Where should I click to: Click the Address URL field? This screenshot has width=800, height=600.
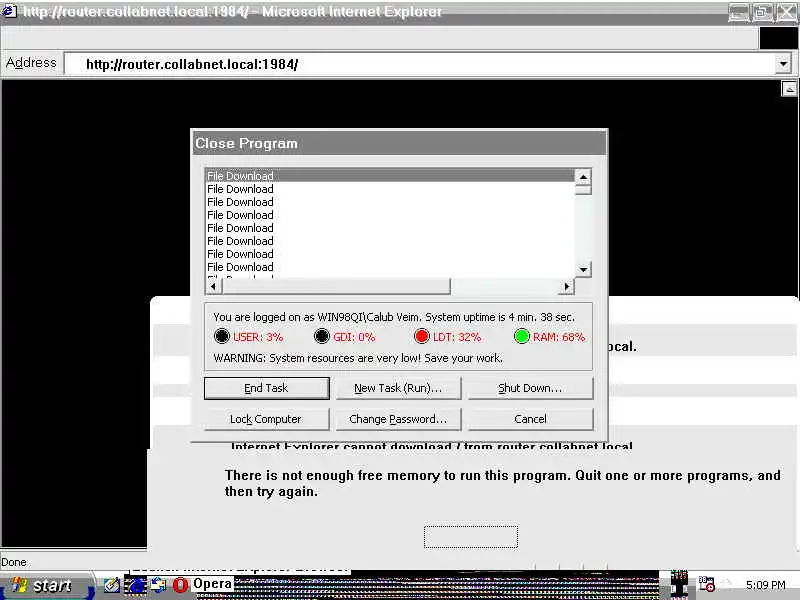pos(418,64)
